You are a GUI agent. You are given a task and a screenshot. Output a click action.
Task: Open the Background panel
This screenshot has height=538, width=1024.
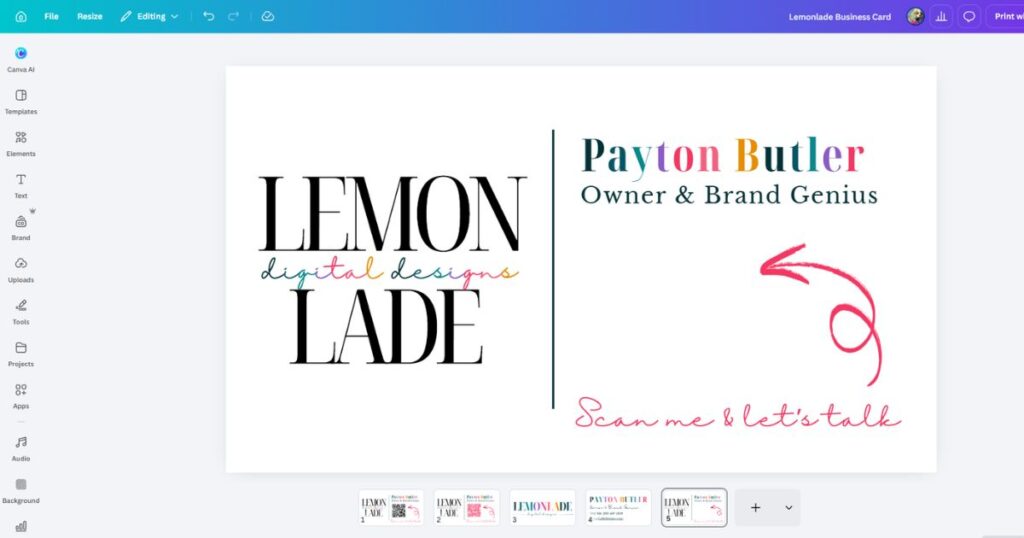21,490
